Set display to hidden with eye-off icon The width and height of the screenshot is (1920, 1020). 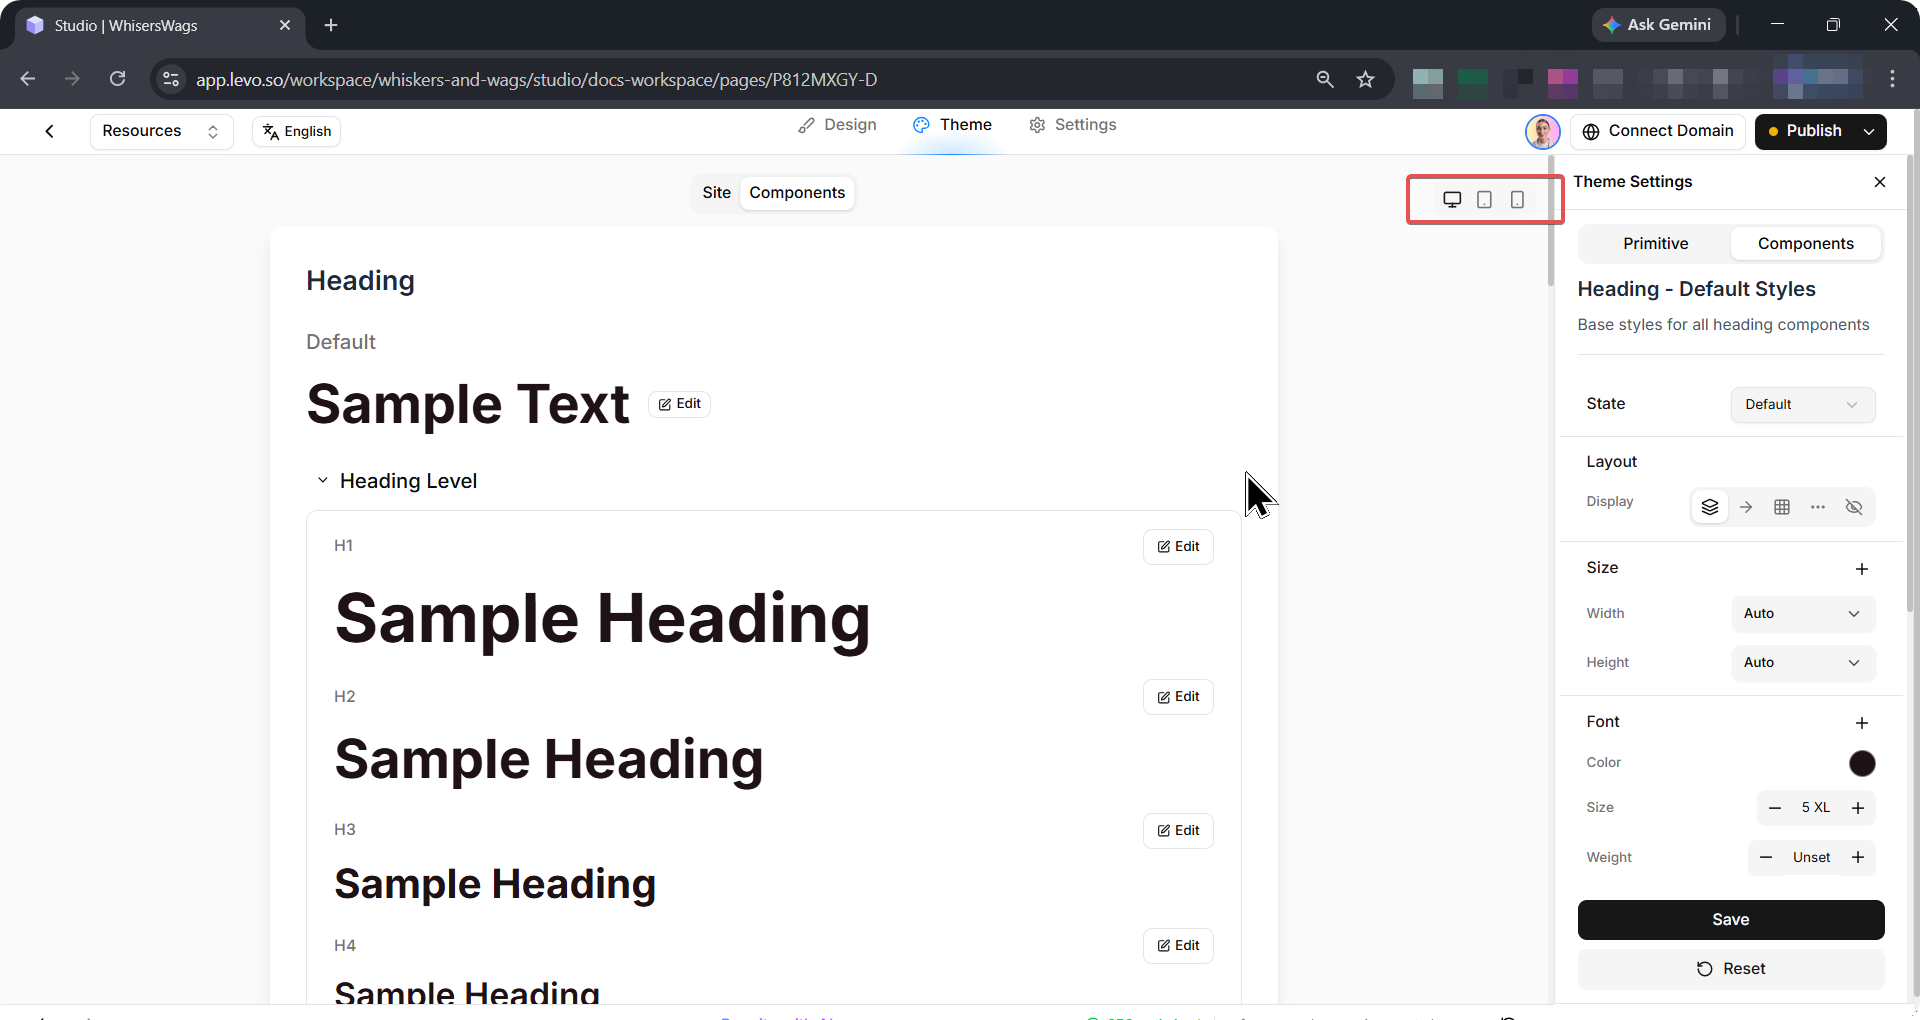point(1854,507)
